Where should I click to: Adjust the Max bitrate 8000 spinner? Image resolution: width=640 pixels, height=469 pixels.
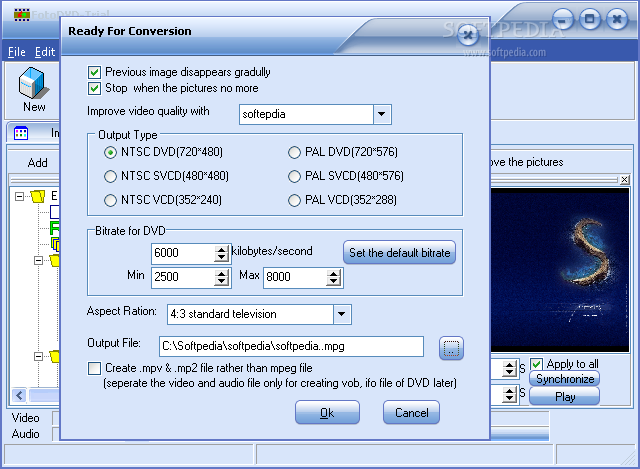click(x=333, y=278)
